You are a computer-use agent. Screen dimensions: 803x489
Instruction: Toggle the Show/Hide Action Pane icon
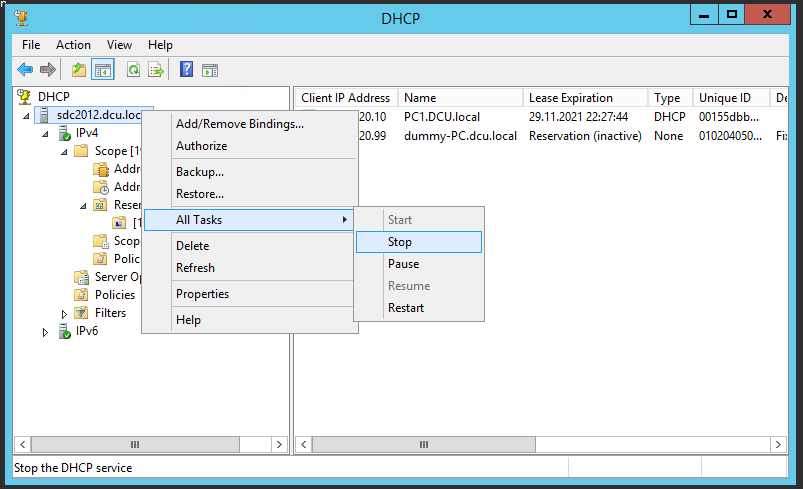point(210,69)
